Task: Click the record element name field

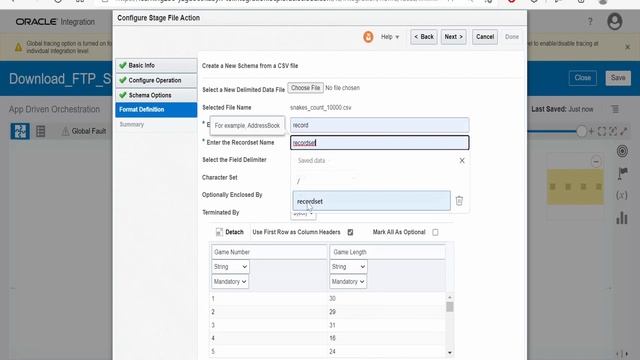Action: tap(380, 125)
